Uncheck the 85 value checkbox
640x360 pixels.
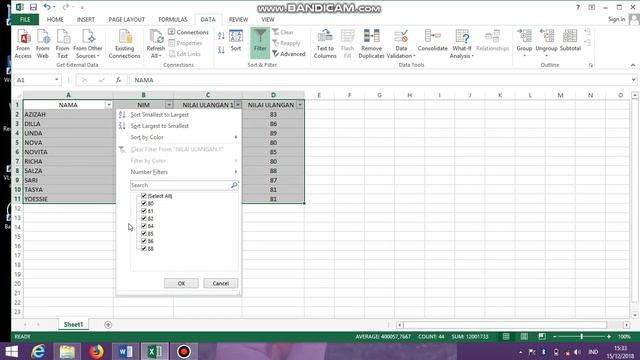pyautogui.click(x=144, y=233)
